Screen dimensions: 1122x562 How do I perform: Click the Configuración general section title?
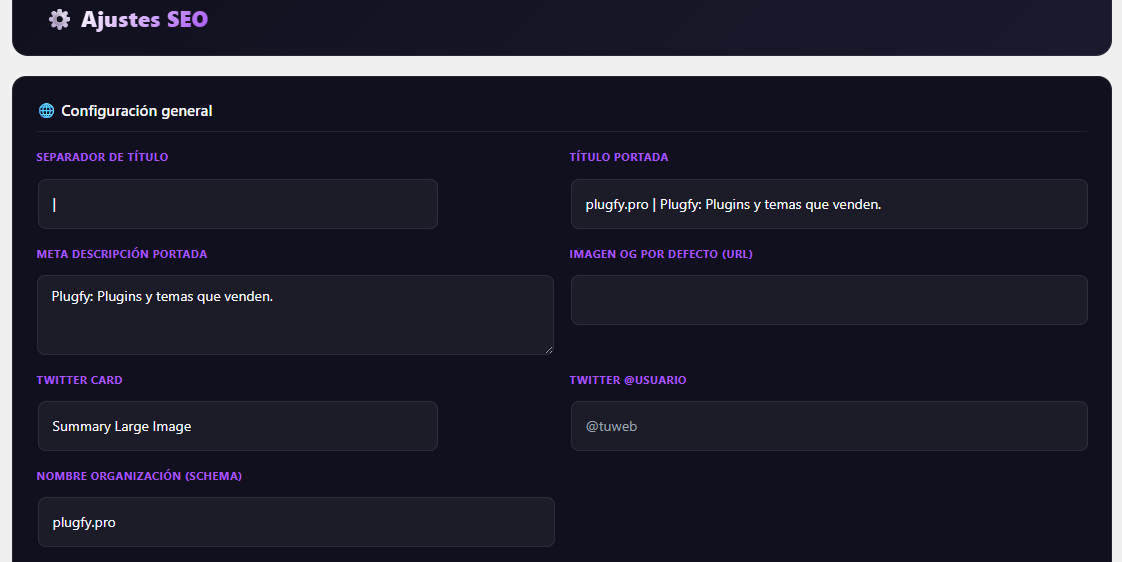click(137, 111)
